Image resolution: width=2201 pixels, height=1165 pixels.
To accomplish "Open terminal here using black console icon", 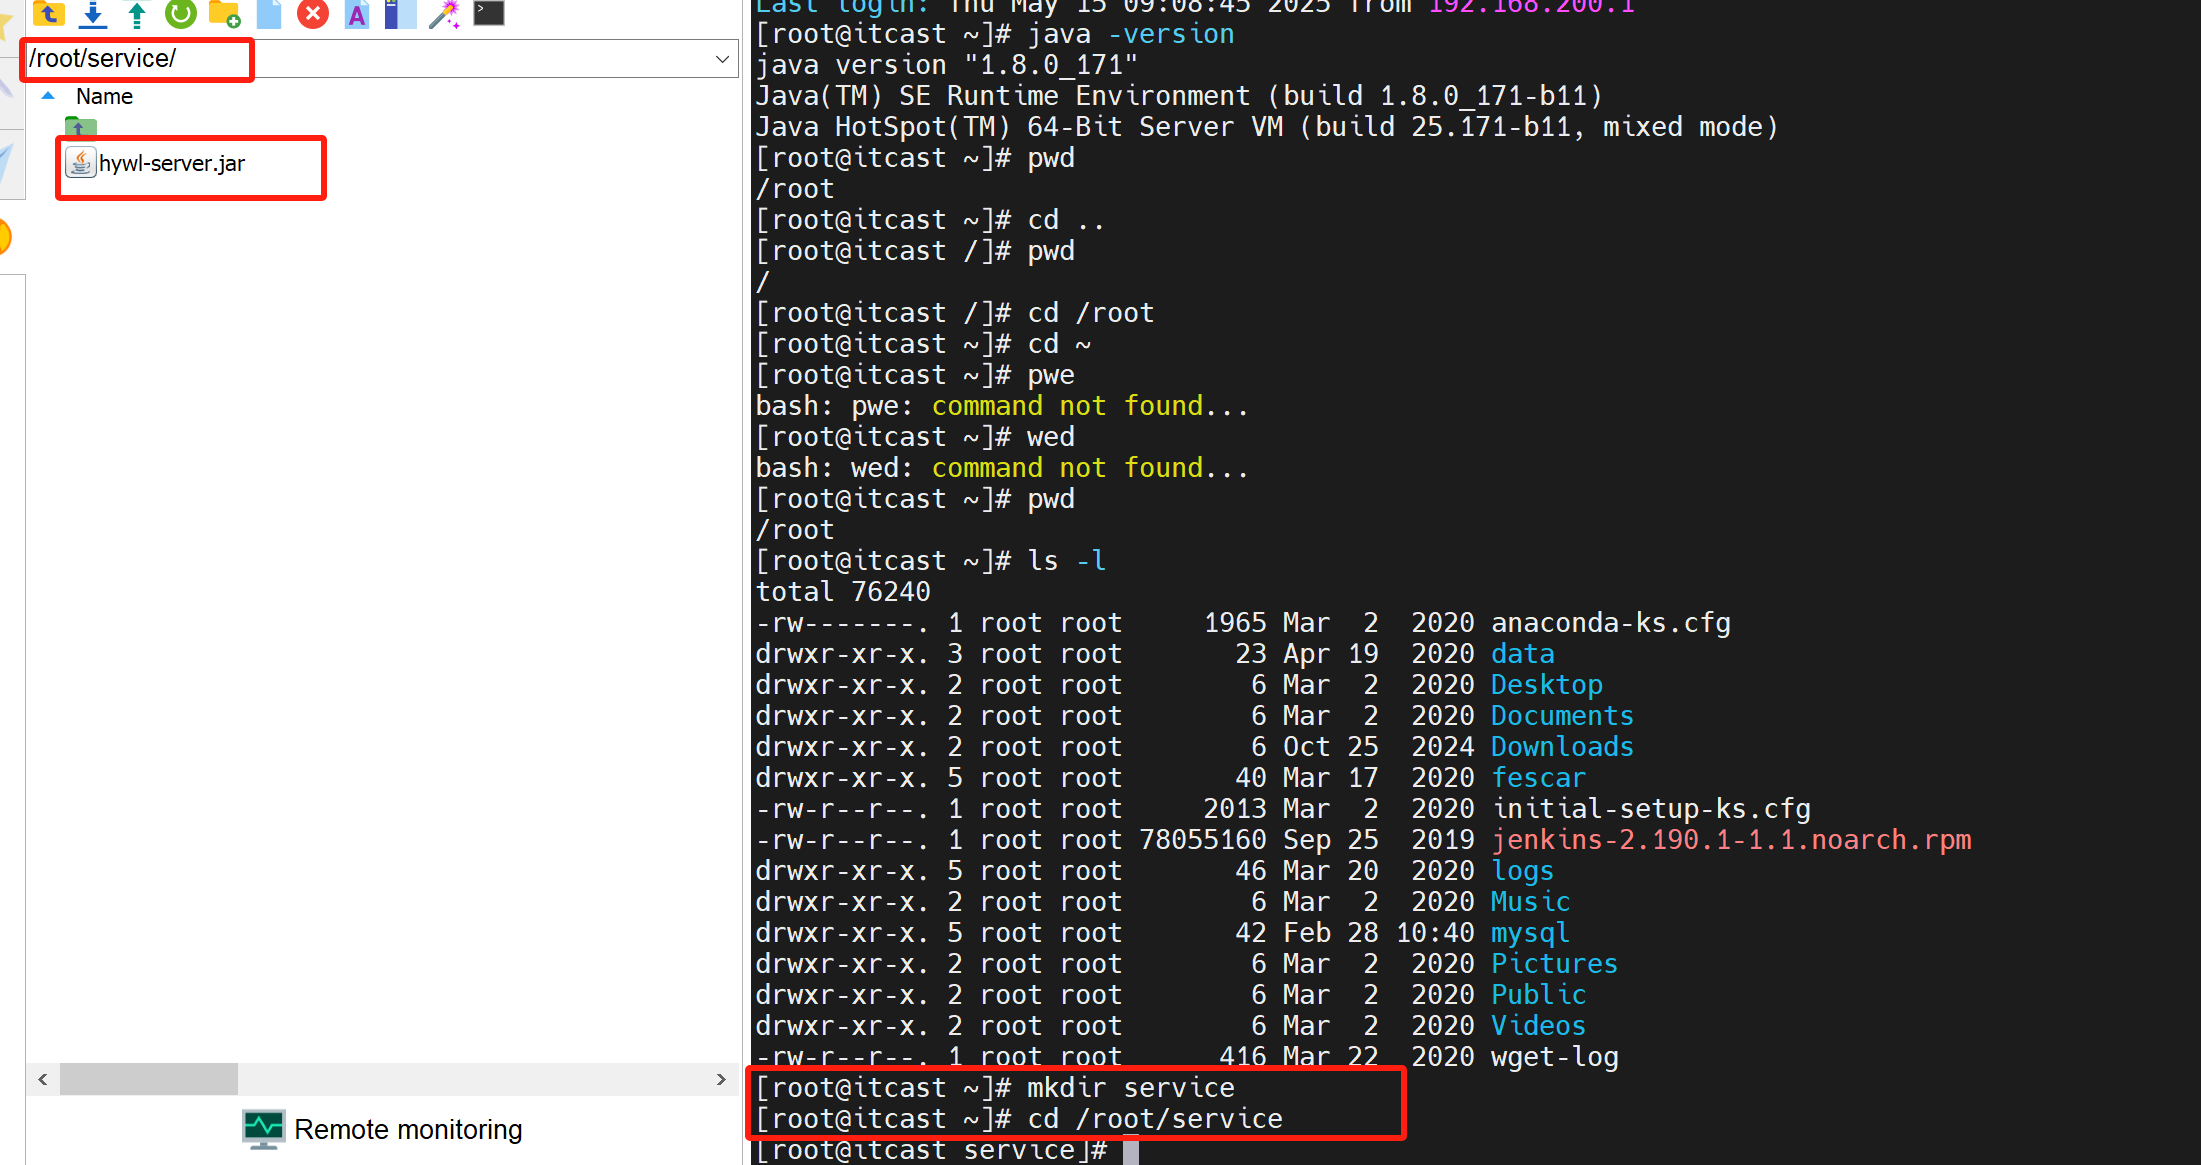I will [x=488, y=12].
